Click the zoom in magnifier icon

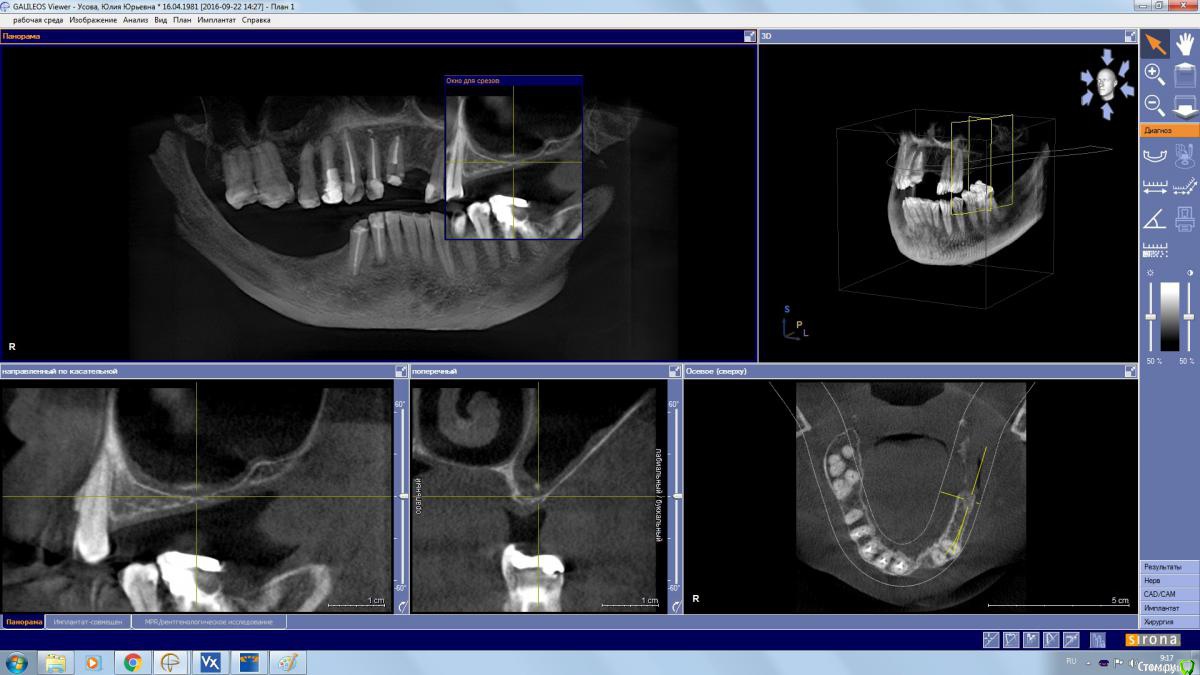point(1154,73)
